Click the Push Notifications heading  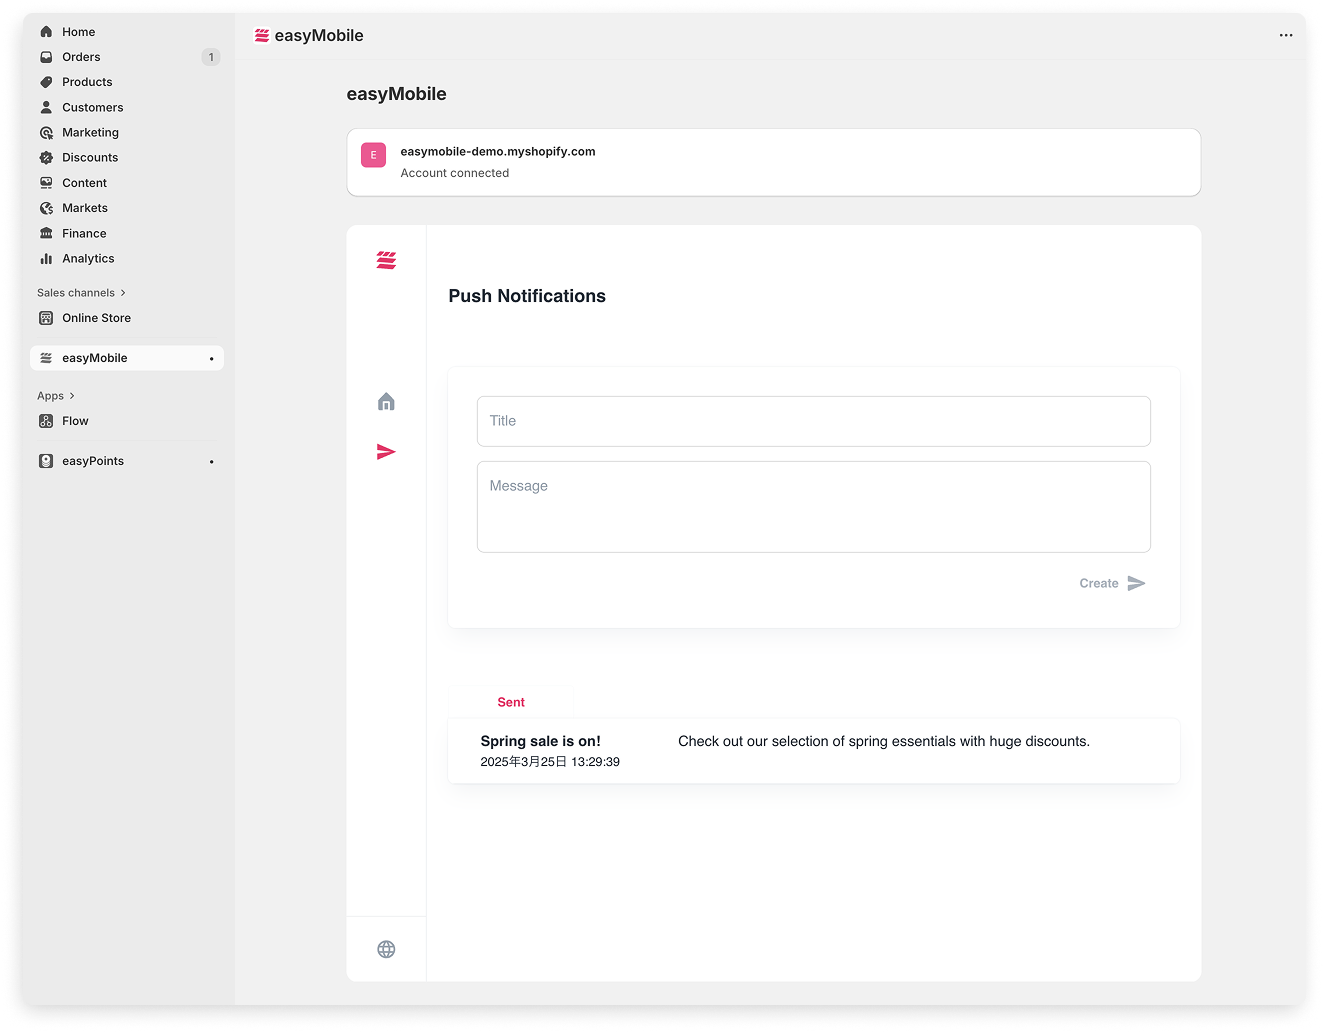527,296
